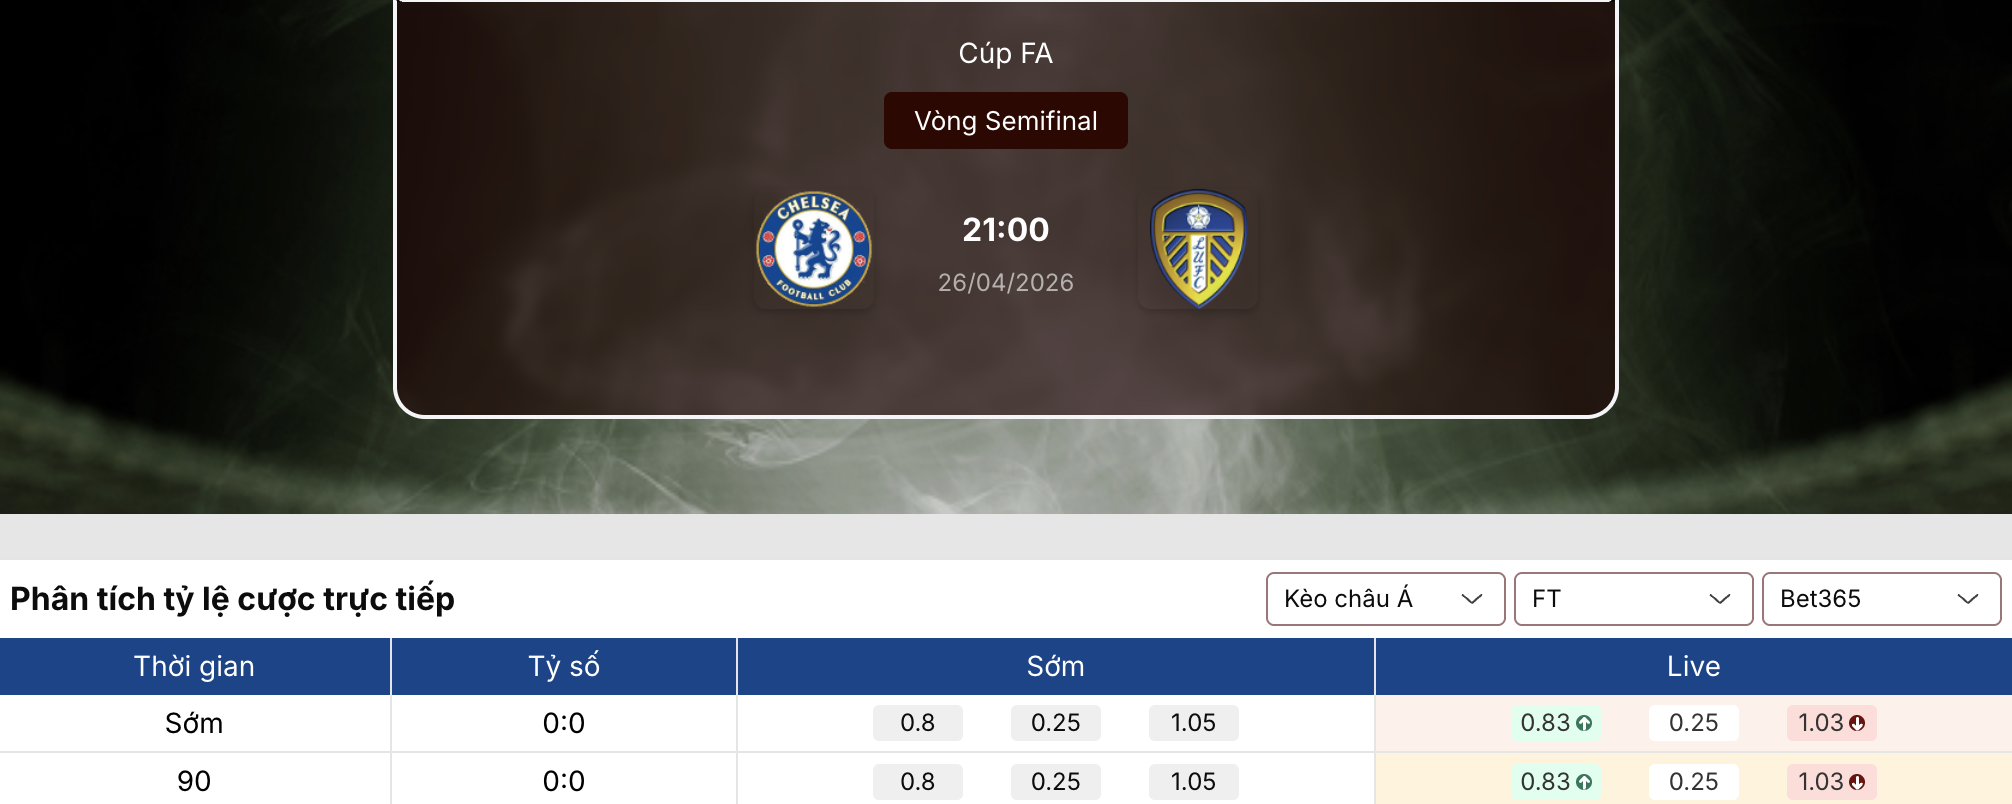Click the Leeds United club crest
2012x804 pixels.
point(1197,249)
